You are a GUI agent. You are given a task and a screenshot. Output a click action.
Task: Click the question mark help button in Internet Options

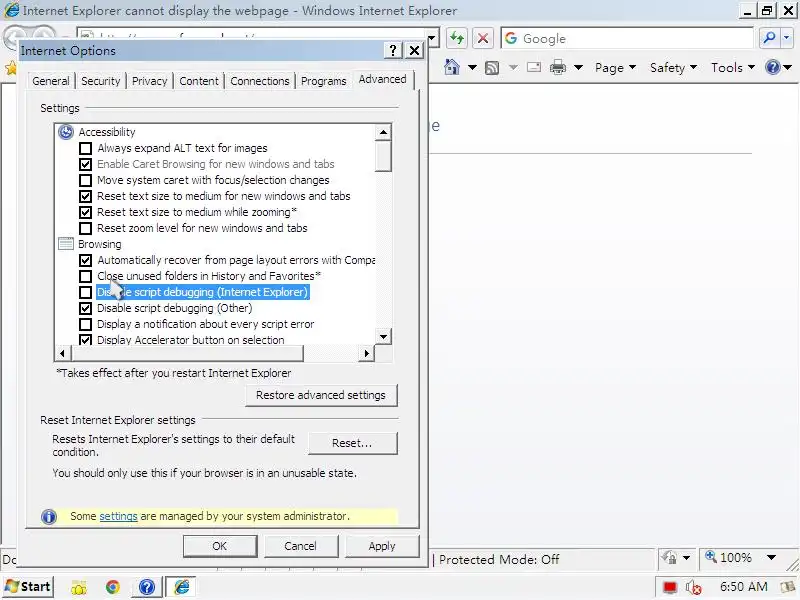(x=392, y=51)
